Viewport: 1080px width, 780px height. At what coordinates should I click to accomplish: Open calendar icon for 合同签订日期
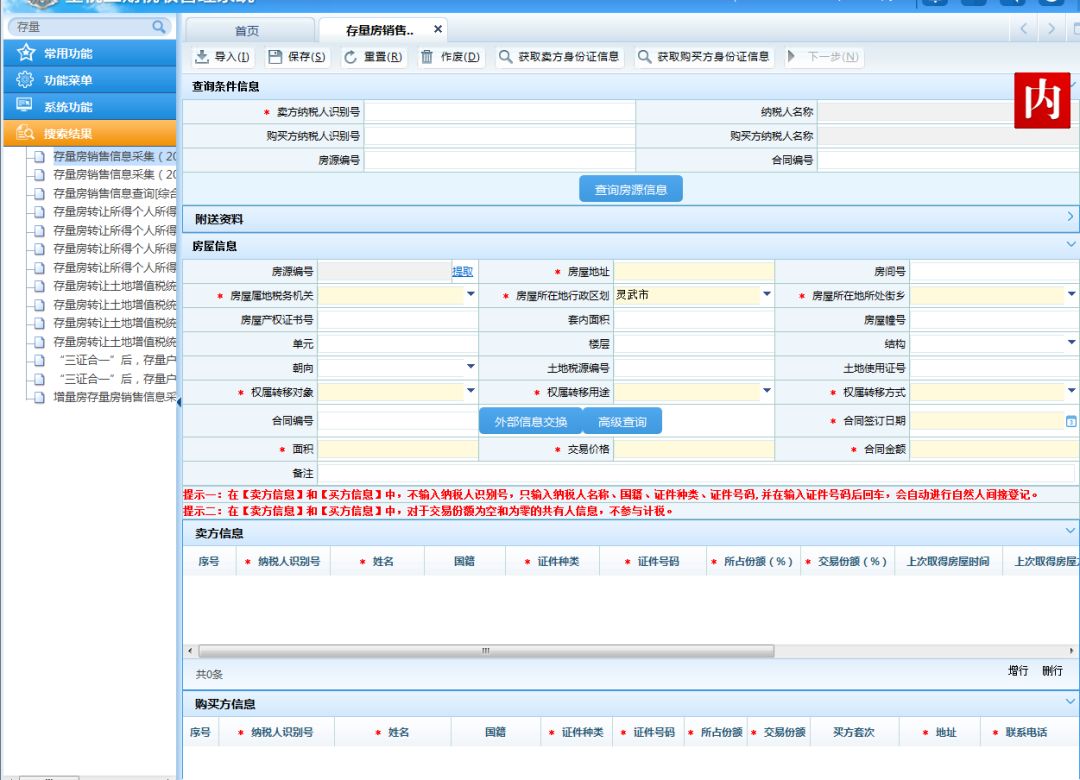coord(1071,421)
